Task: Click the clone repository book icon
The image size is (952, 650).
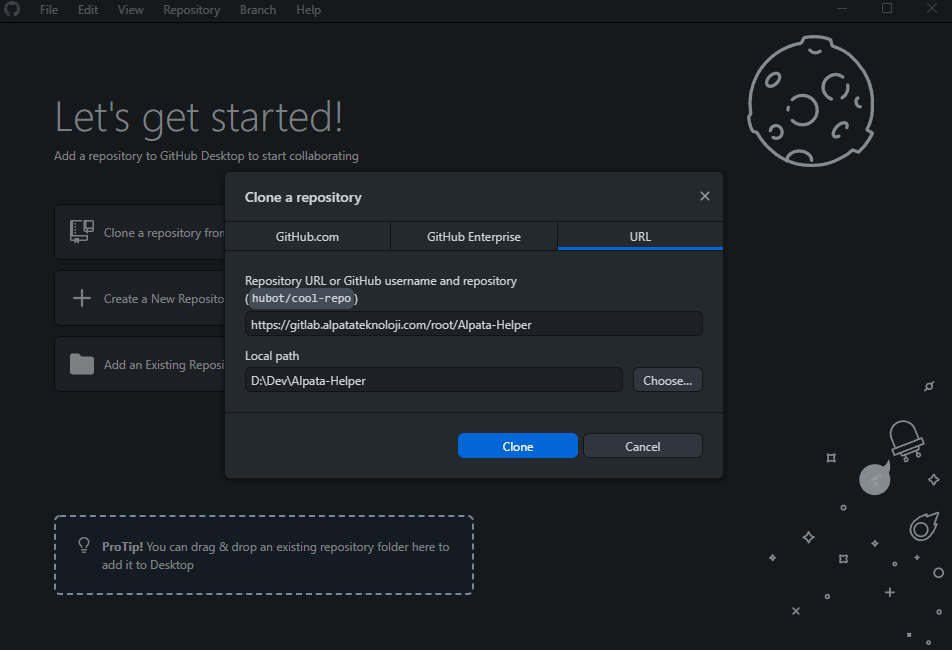Action: [81, 232]
